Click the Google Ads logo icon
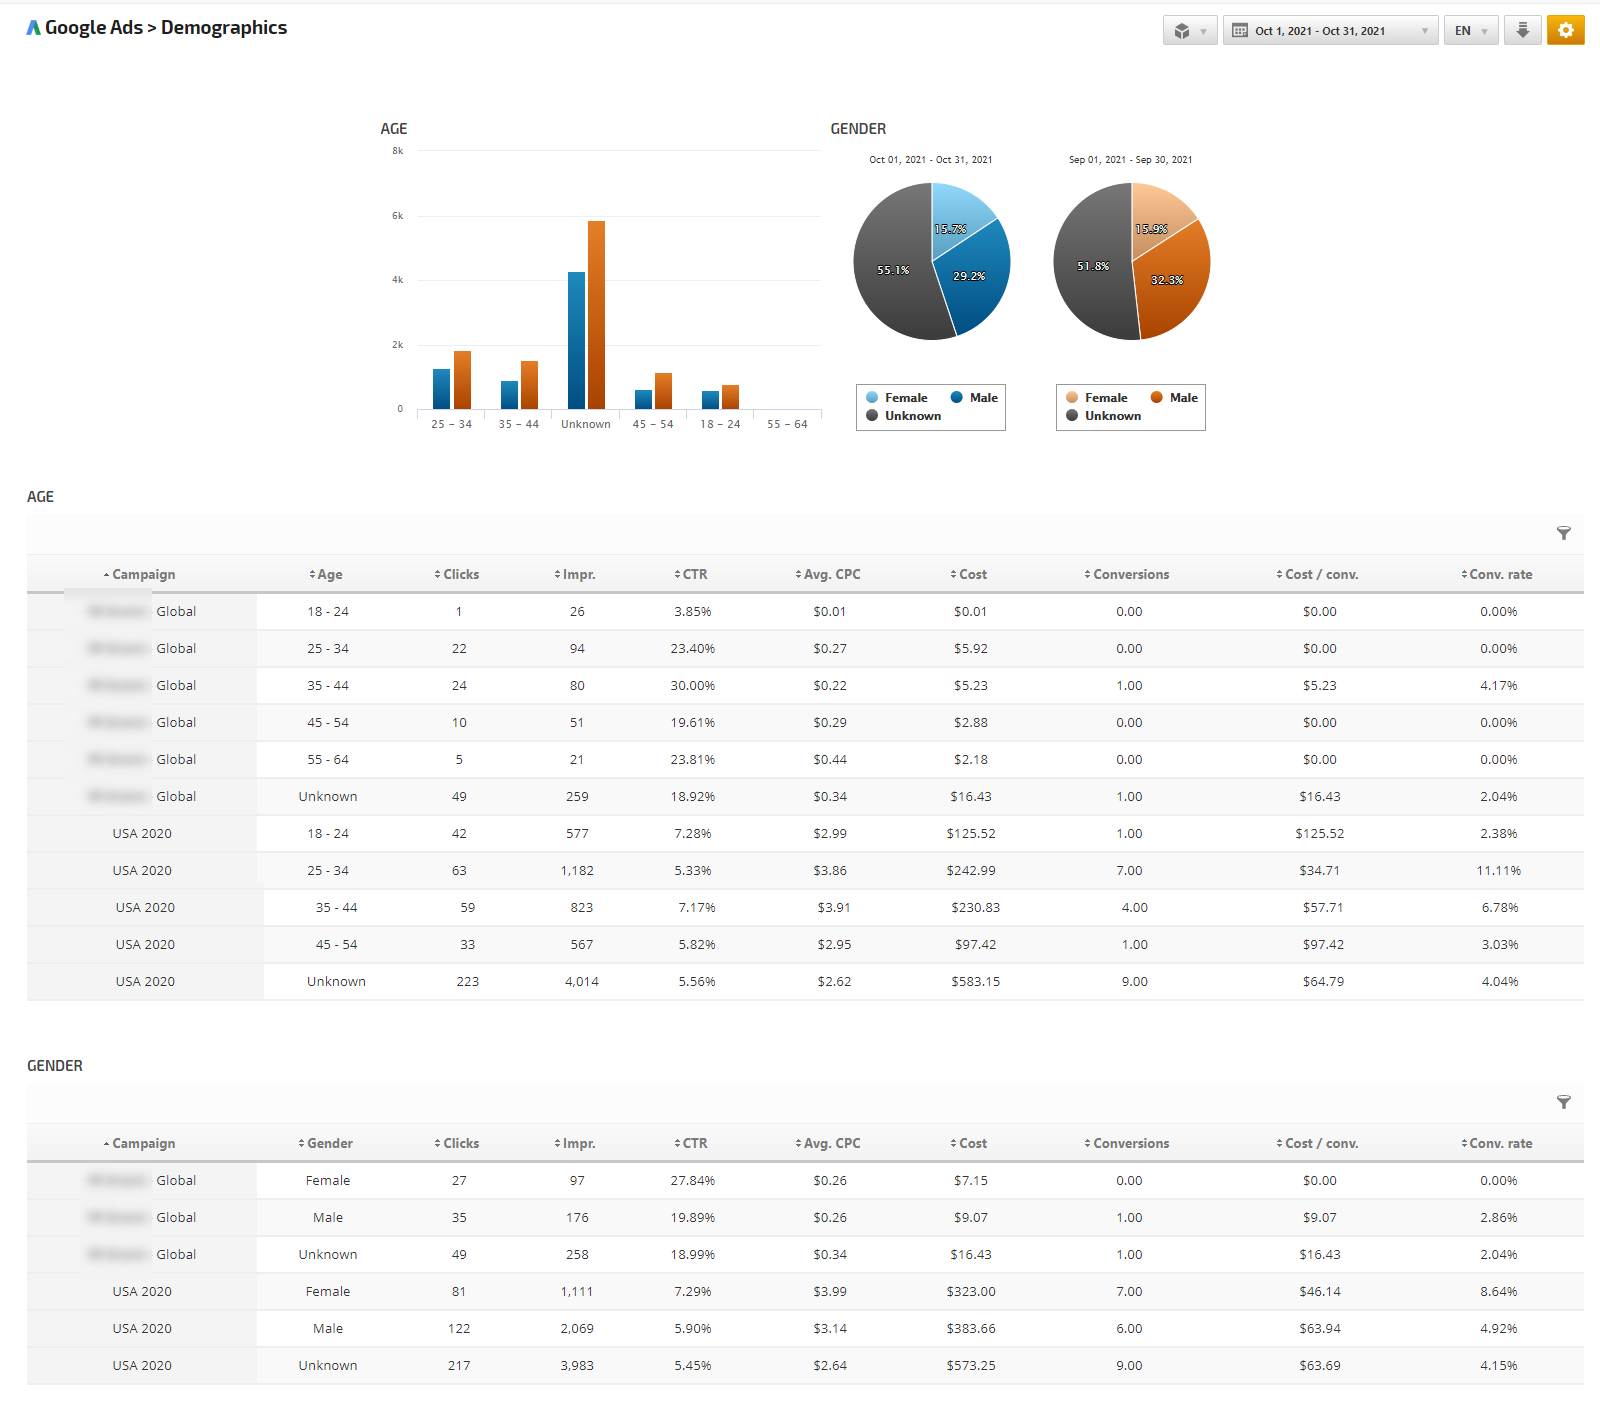The image size is (1600, 1417). pos(34,28)
